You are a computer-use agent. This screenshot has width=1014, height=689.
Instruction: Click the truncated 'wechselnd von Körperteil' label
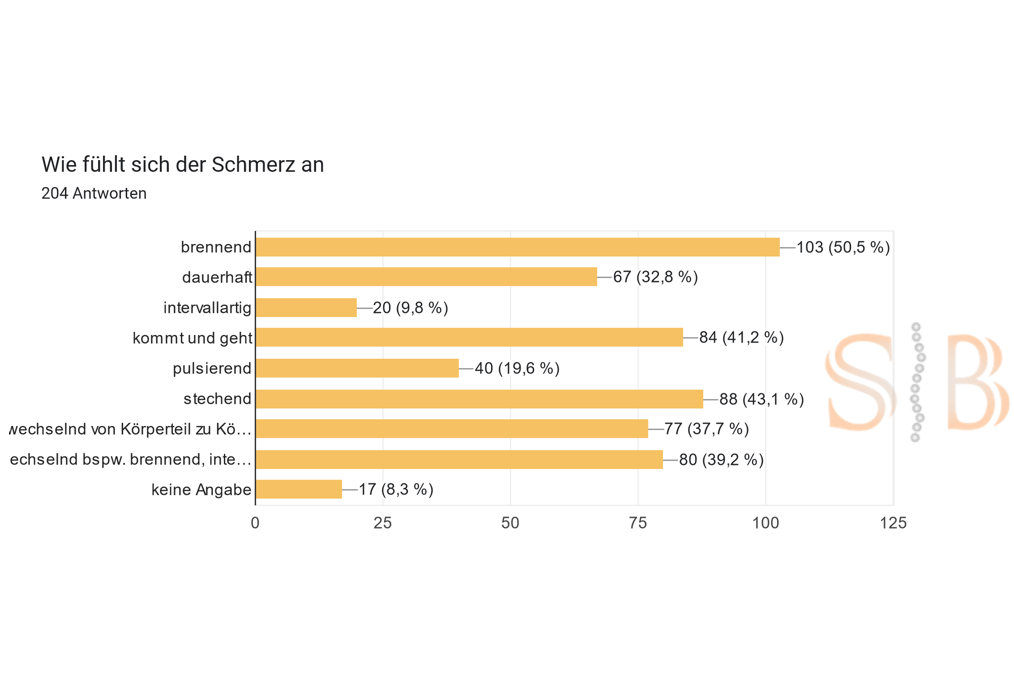(129, 429)
